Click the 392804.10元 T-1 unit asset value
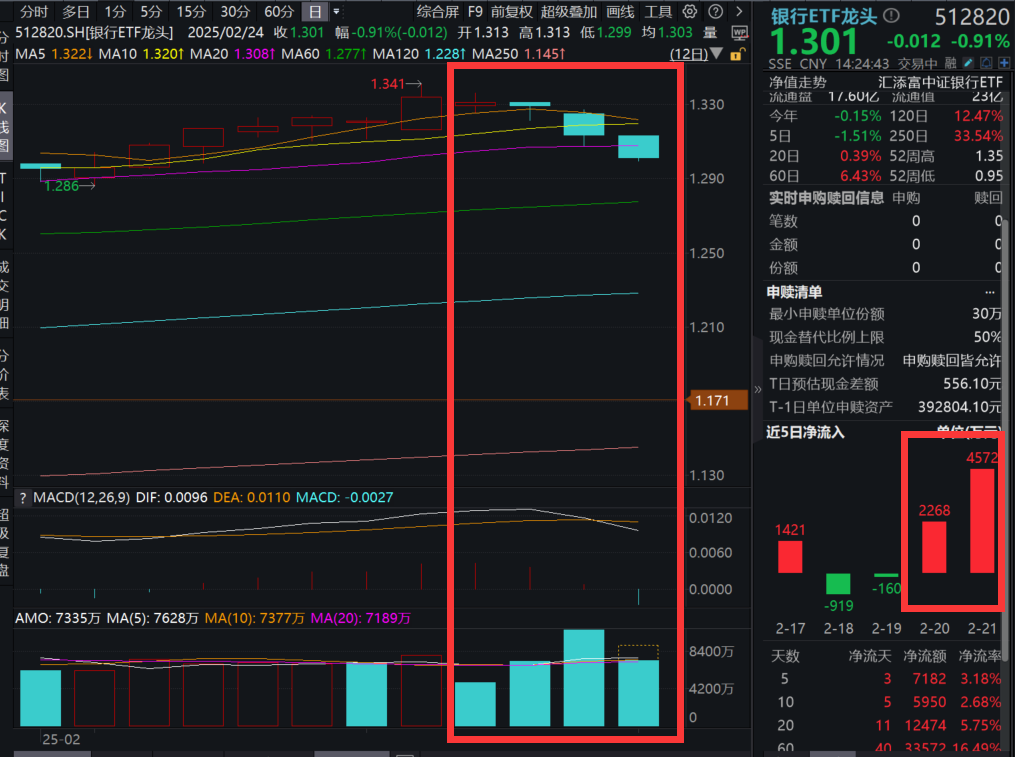Image resolution: width=1015 pixels, height=757 pixels. coord(959,407)
